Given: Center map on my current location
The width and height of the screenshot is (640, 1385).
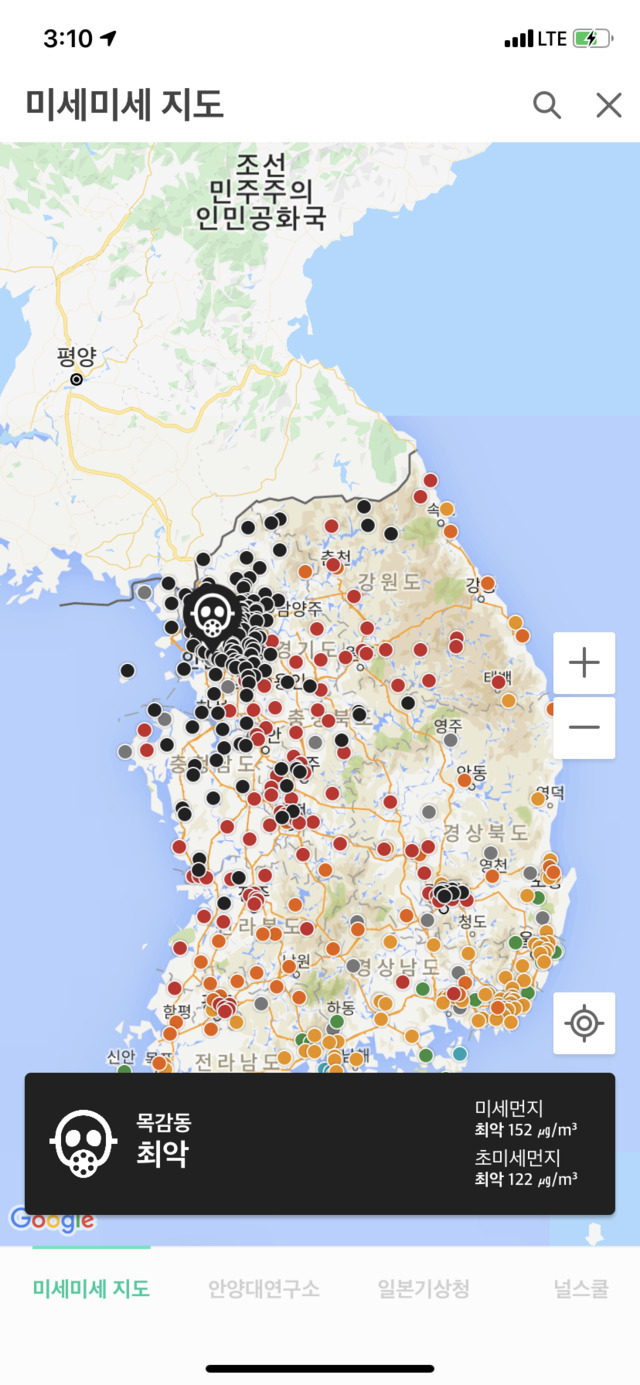Looking at the screenshot, I should [584, 1023].
